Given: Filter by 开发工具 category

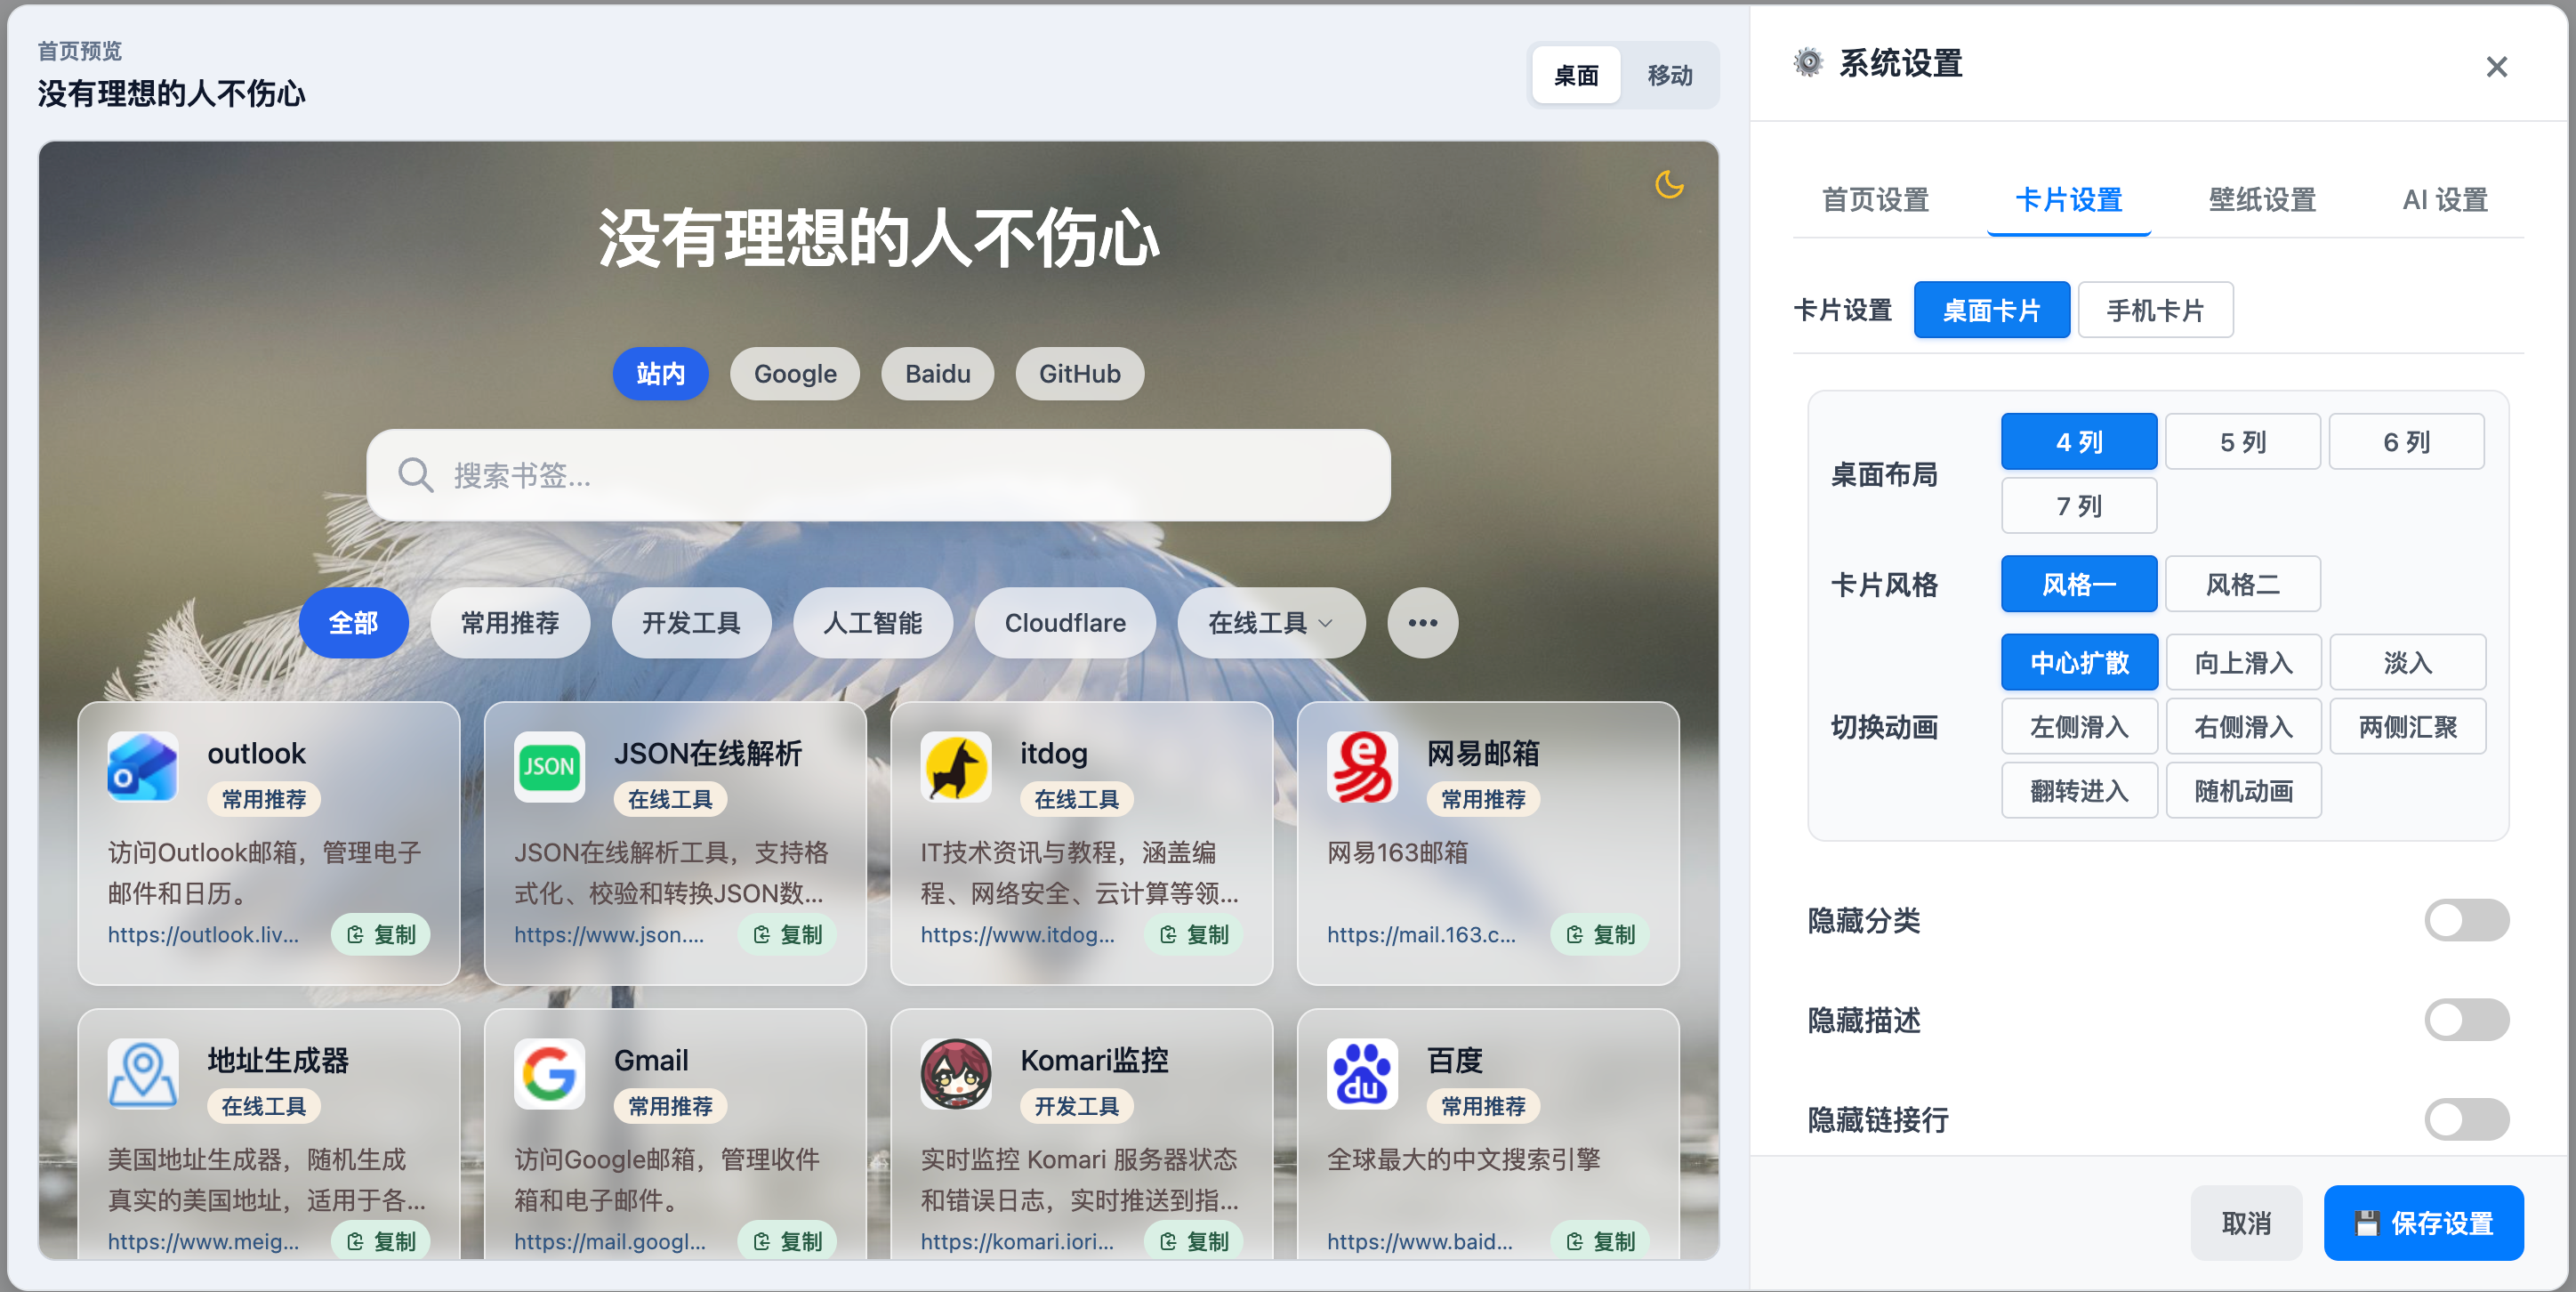Looking at the screenshot, I should coord(691,623).
